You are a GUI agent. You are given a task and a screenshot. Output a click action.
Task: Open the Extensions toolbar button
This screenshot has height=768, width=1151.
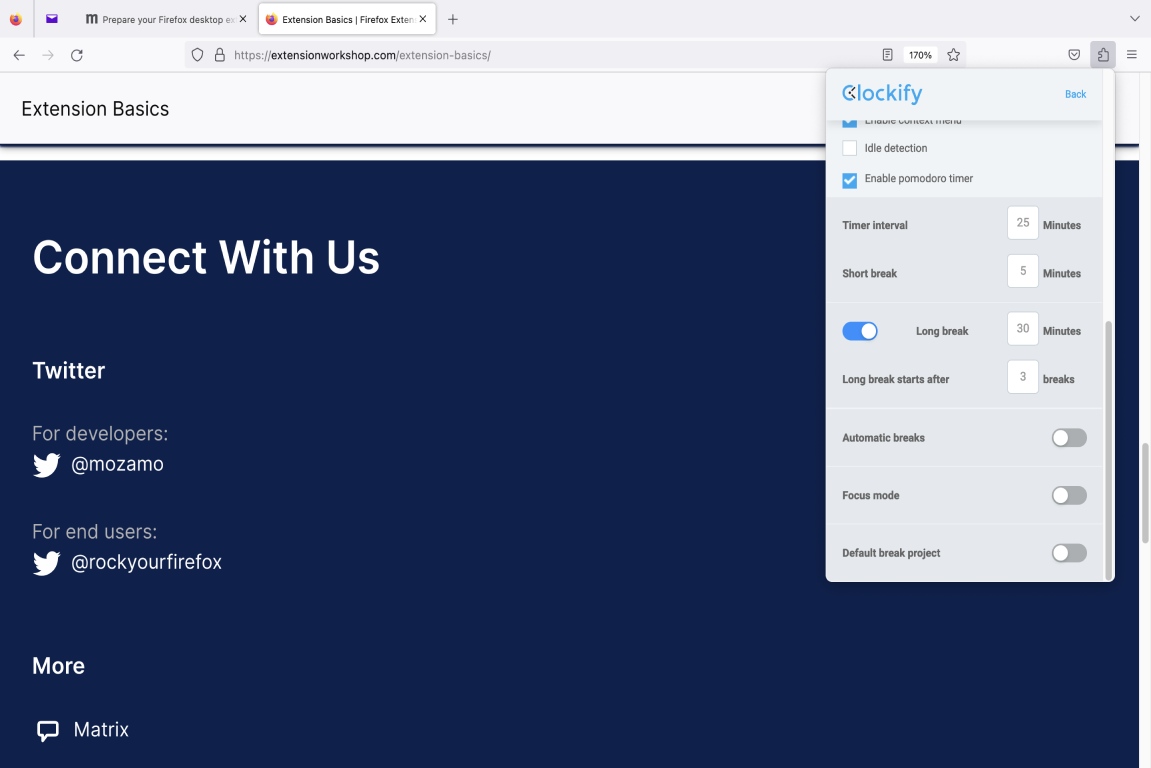point(1103,55)
